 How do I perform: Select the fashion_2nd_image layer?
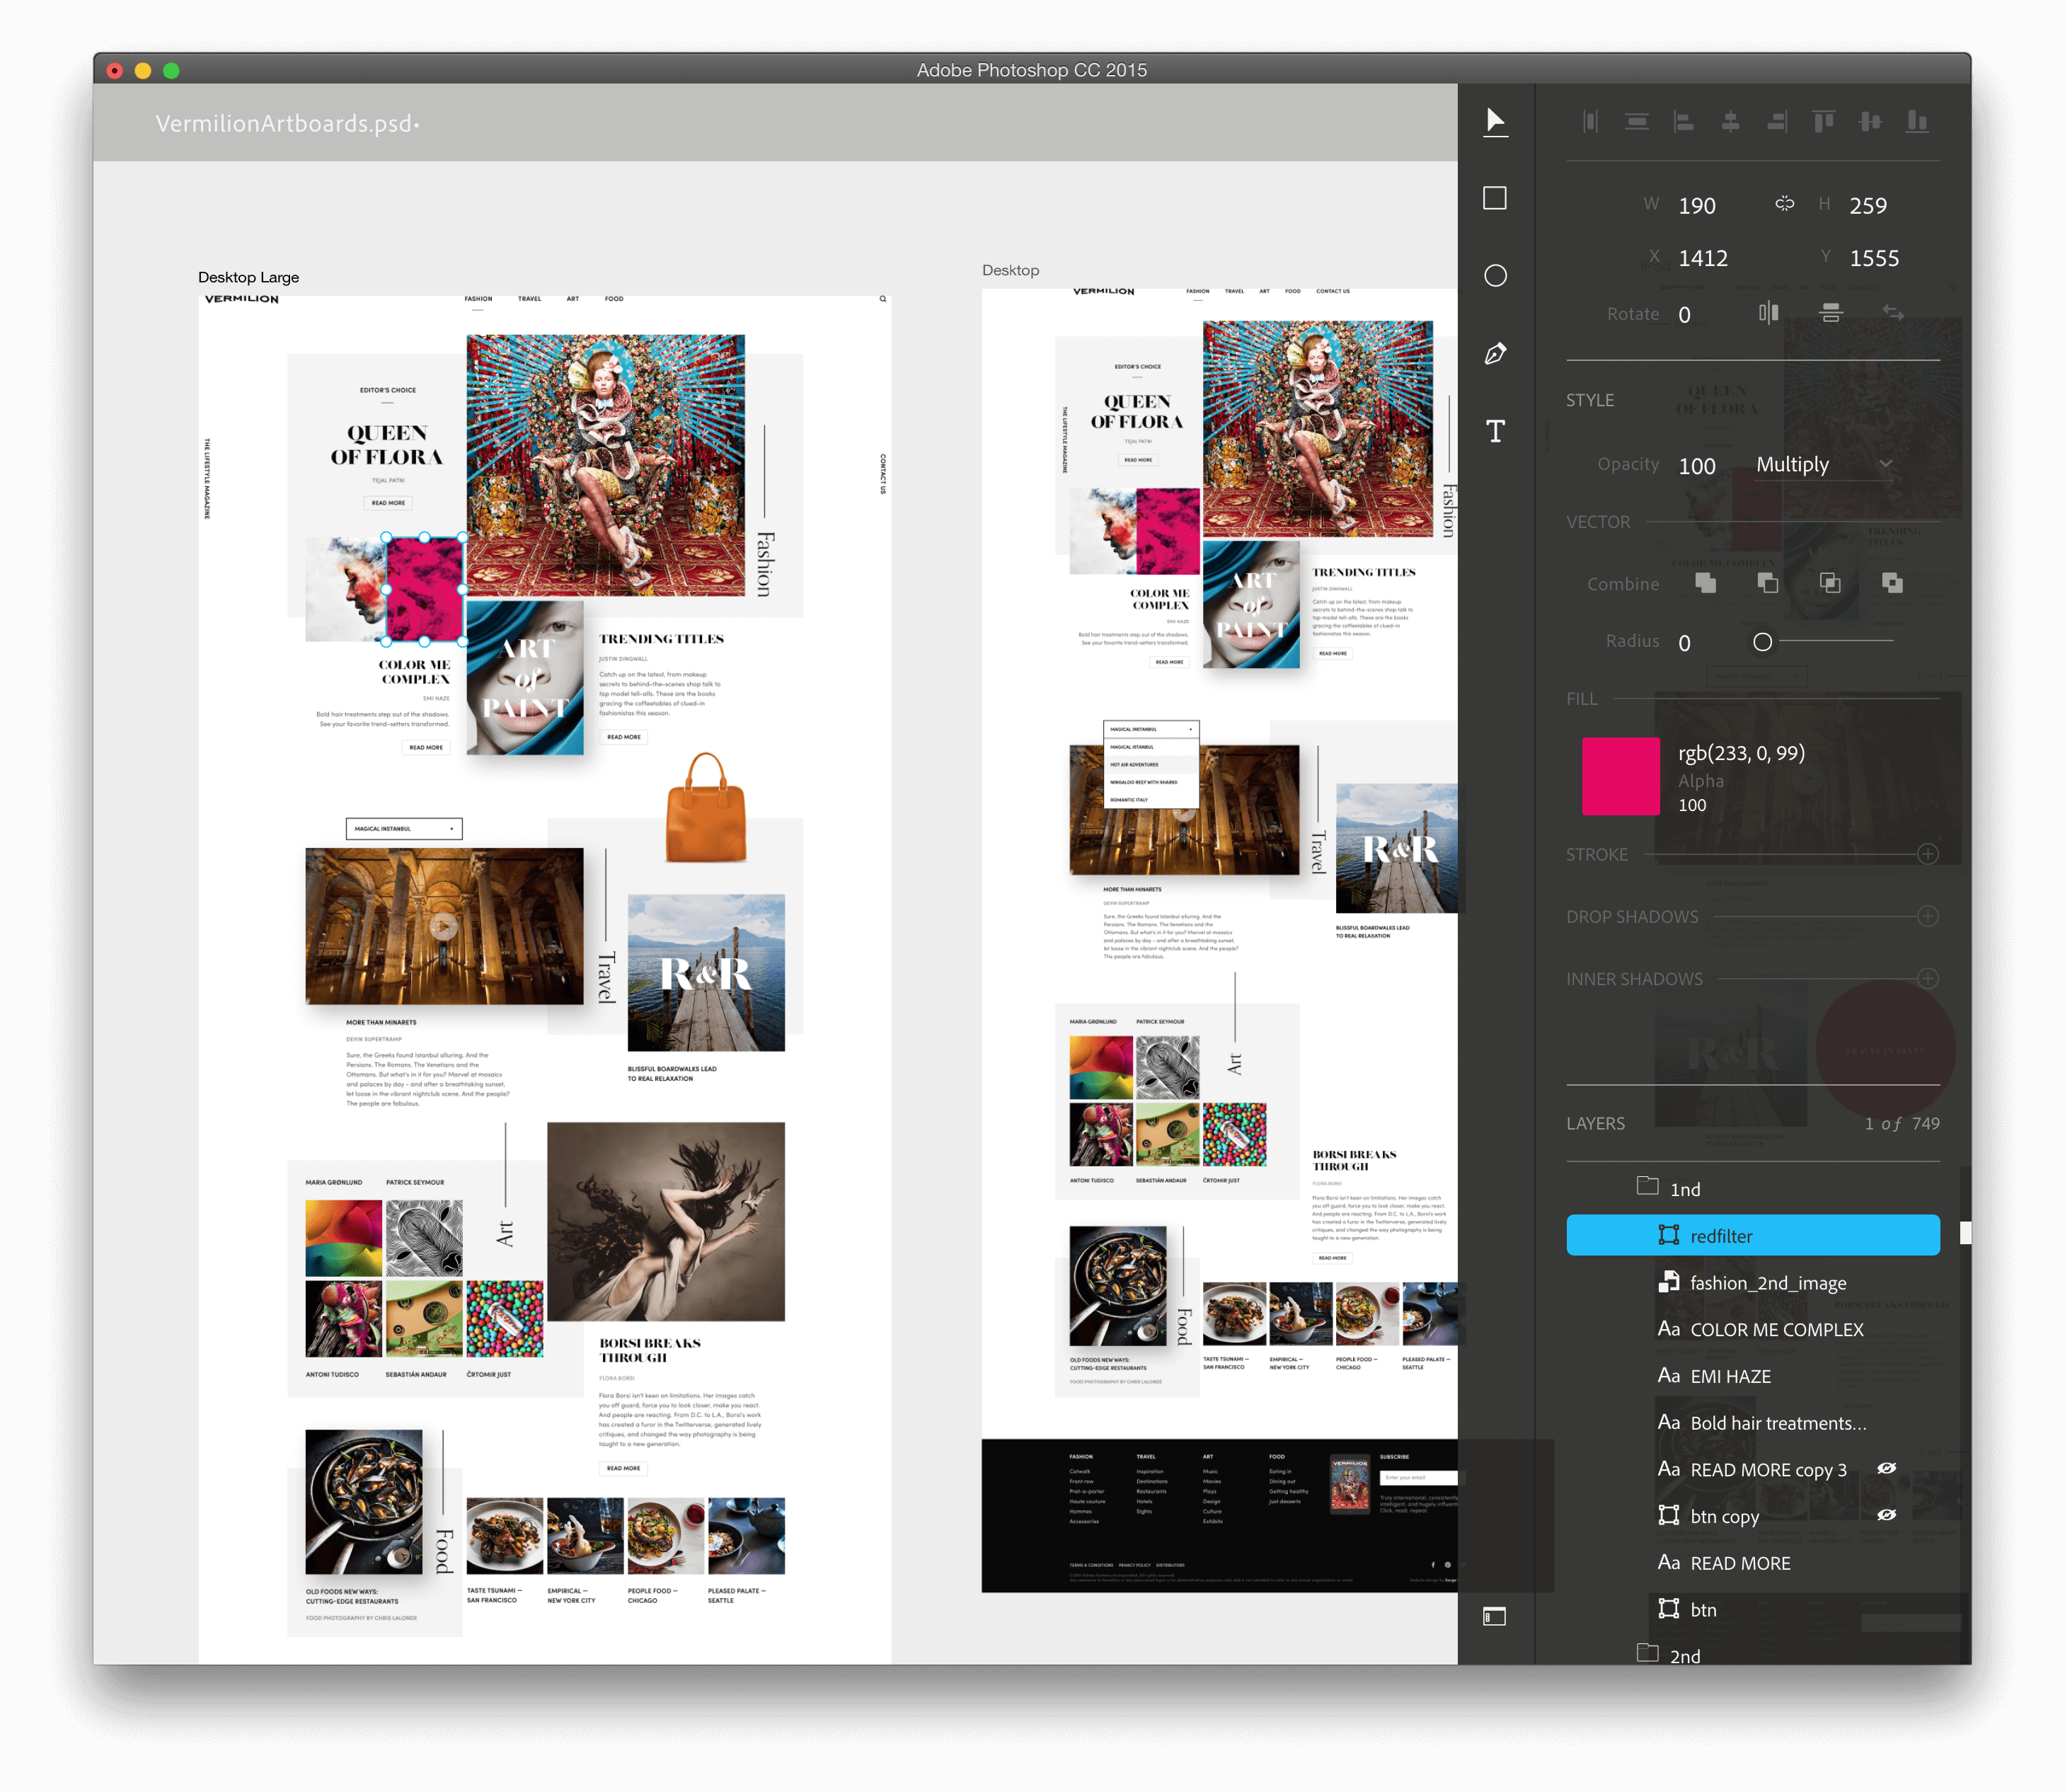(1768, 1282)
